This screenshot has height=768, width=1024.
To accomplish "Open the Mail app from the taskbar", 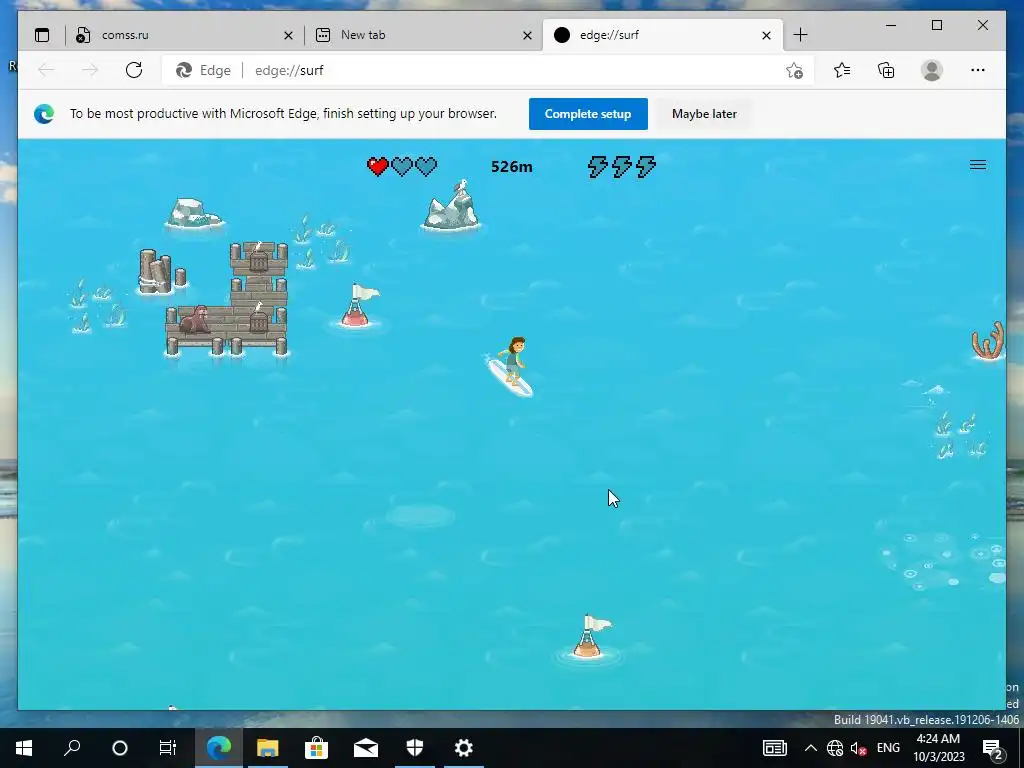I will (366, 748).
